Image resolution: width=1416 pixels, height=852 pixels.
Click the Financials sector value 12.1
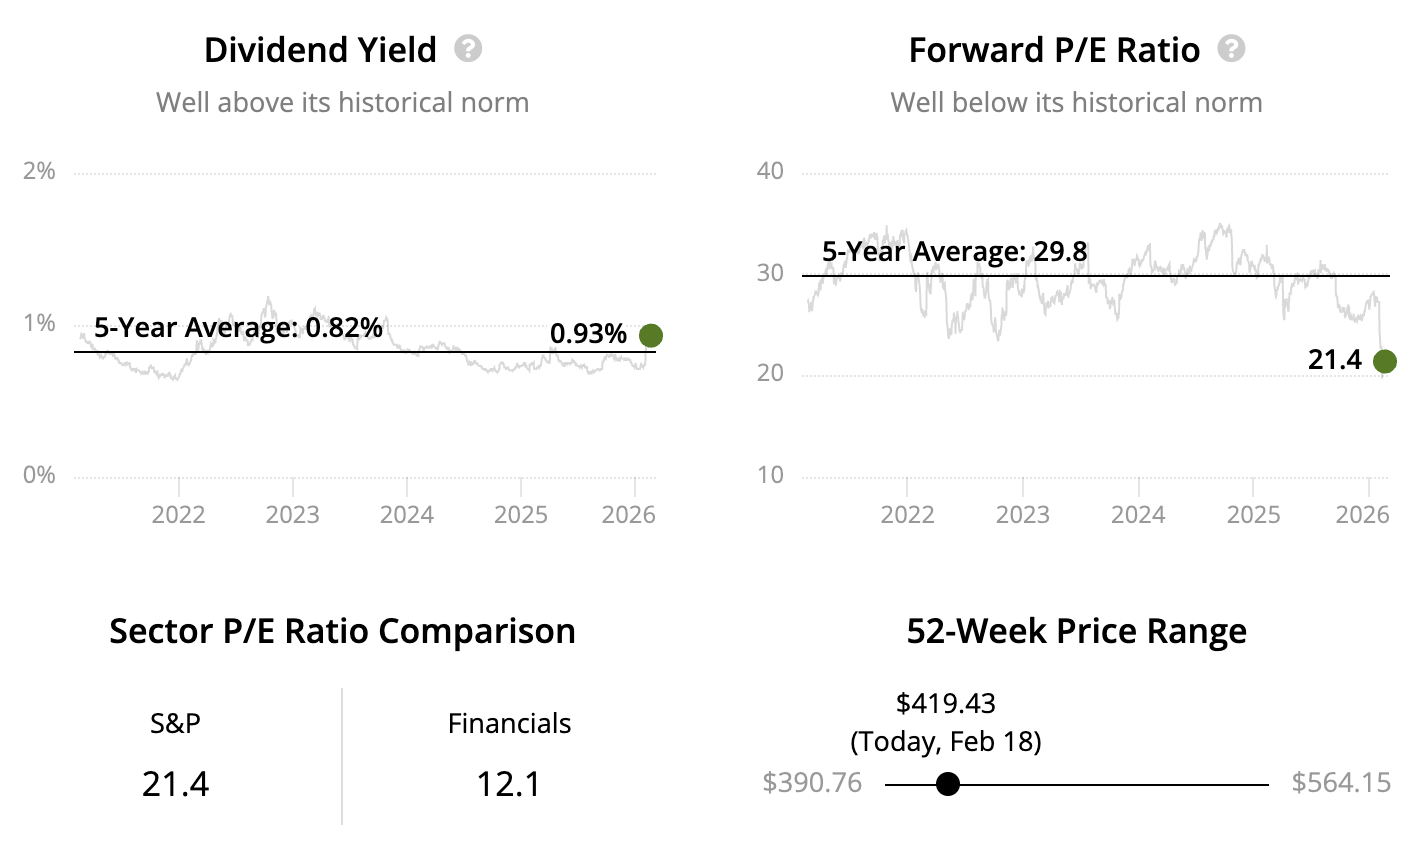[x=509, y=784]
